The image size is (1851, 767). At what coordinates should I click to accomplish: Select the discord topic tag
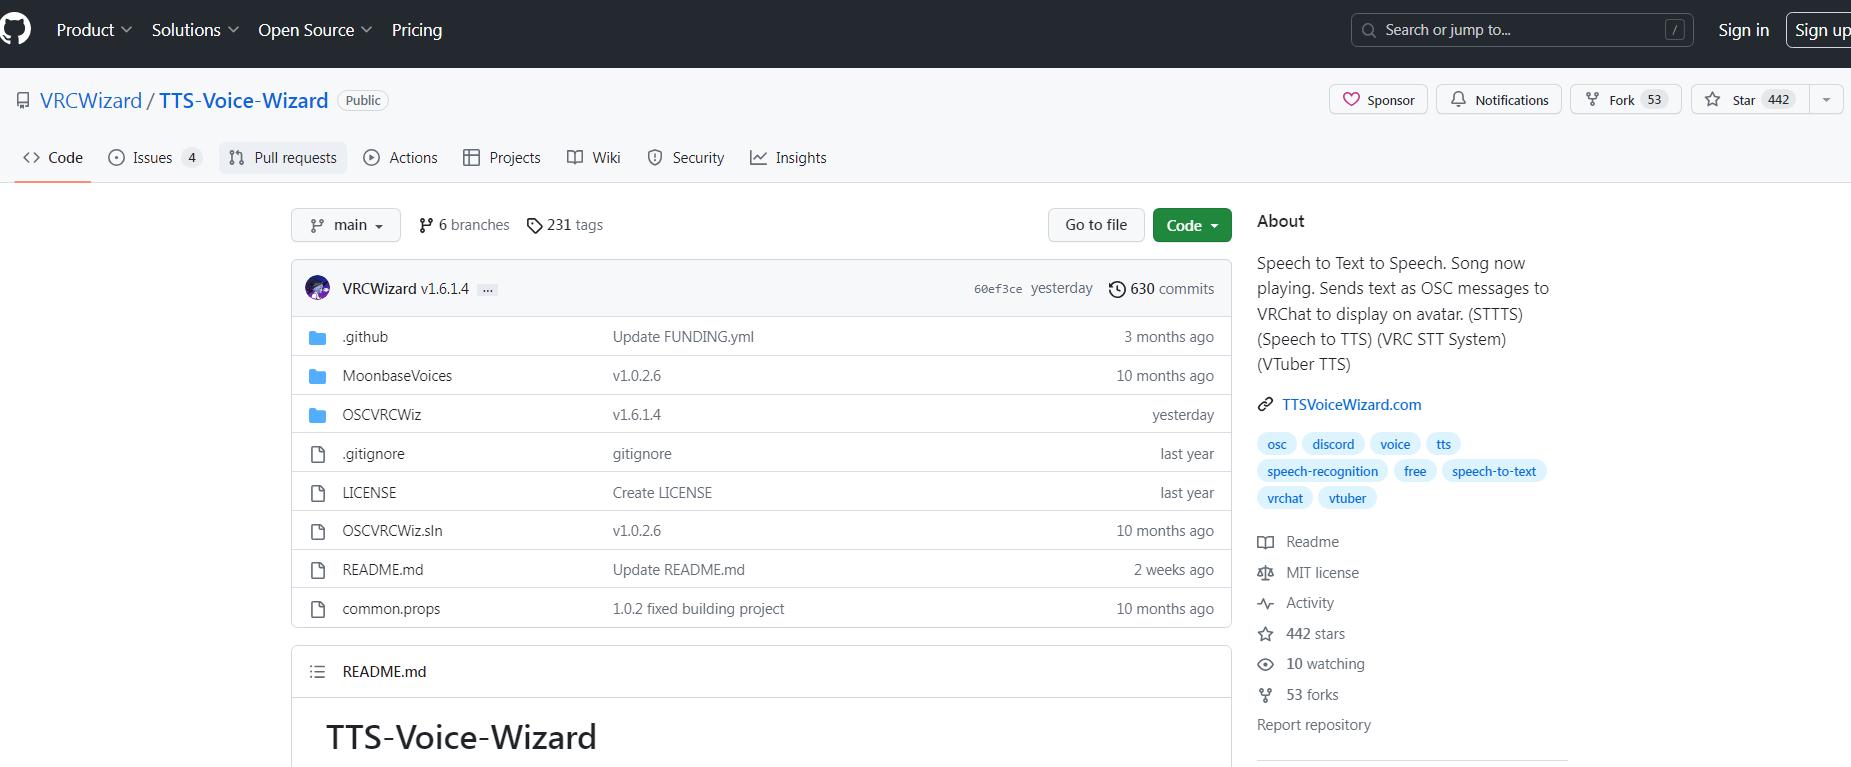pos(1333,444)
